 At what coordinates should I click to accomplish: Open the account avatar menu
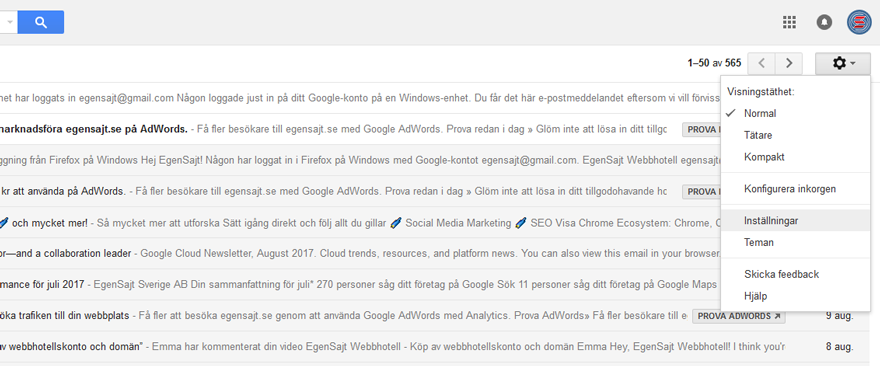pyautogui.click(x=859, y=22)
